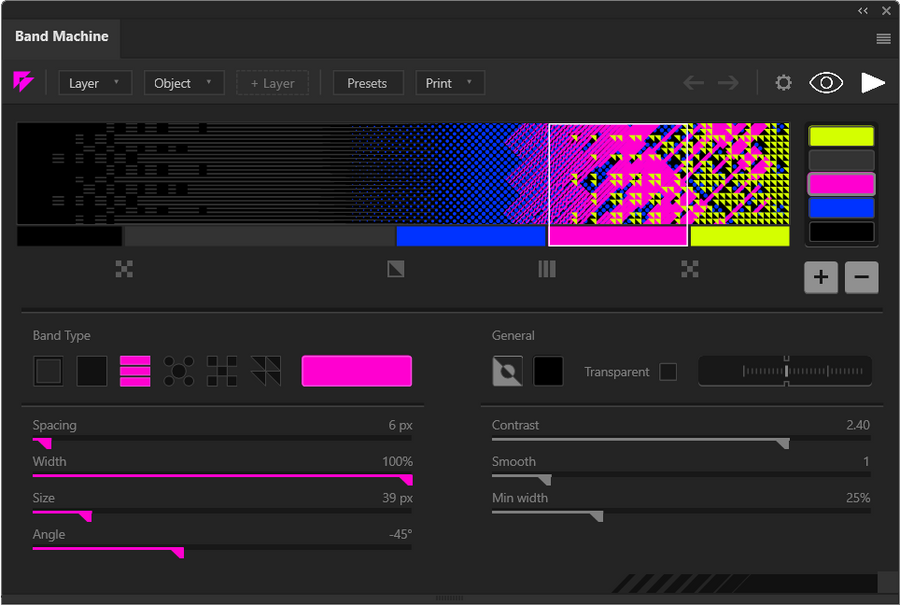Adjust the Spacing slider
Screen dimensions: 900x605
pyautogui.click(x=222, y=443)
